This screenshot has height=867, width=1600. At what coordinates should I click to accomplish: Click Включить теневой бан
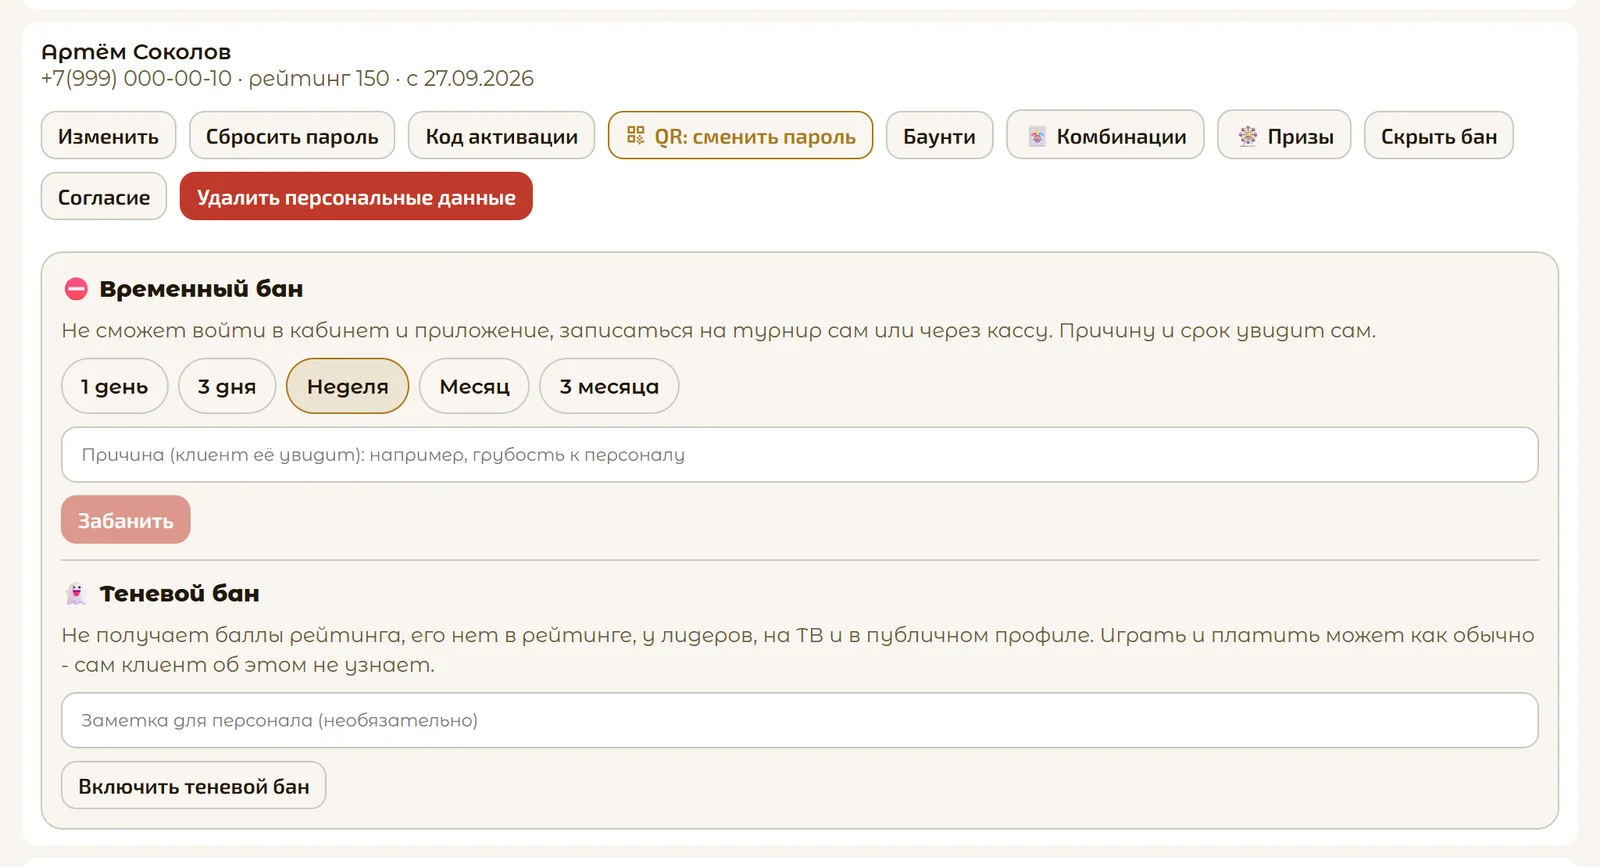tap(194, 786)
